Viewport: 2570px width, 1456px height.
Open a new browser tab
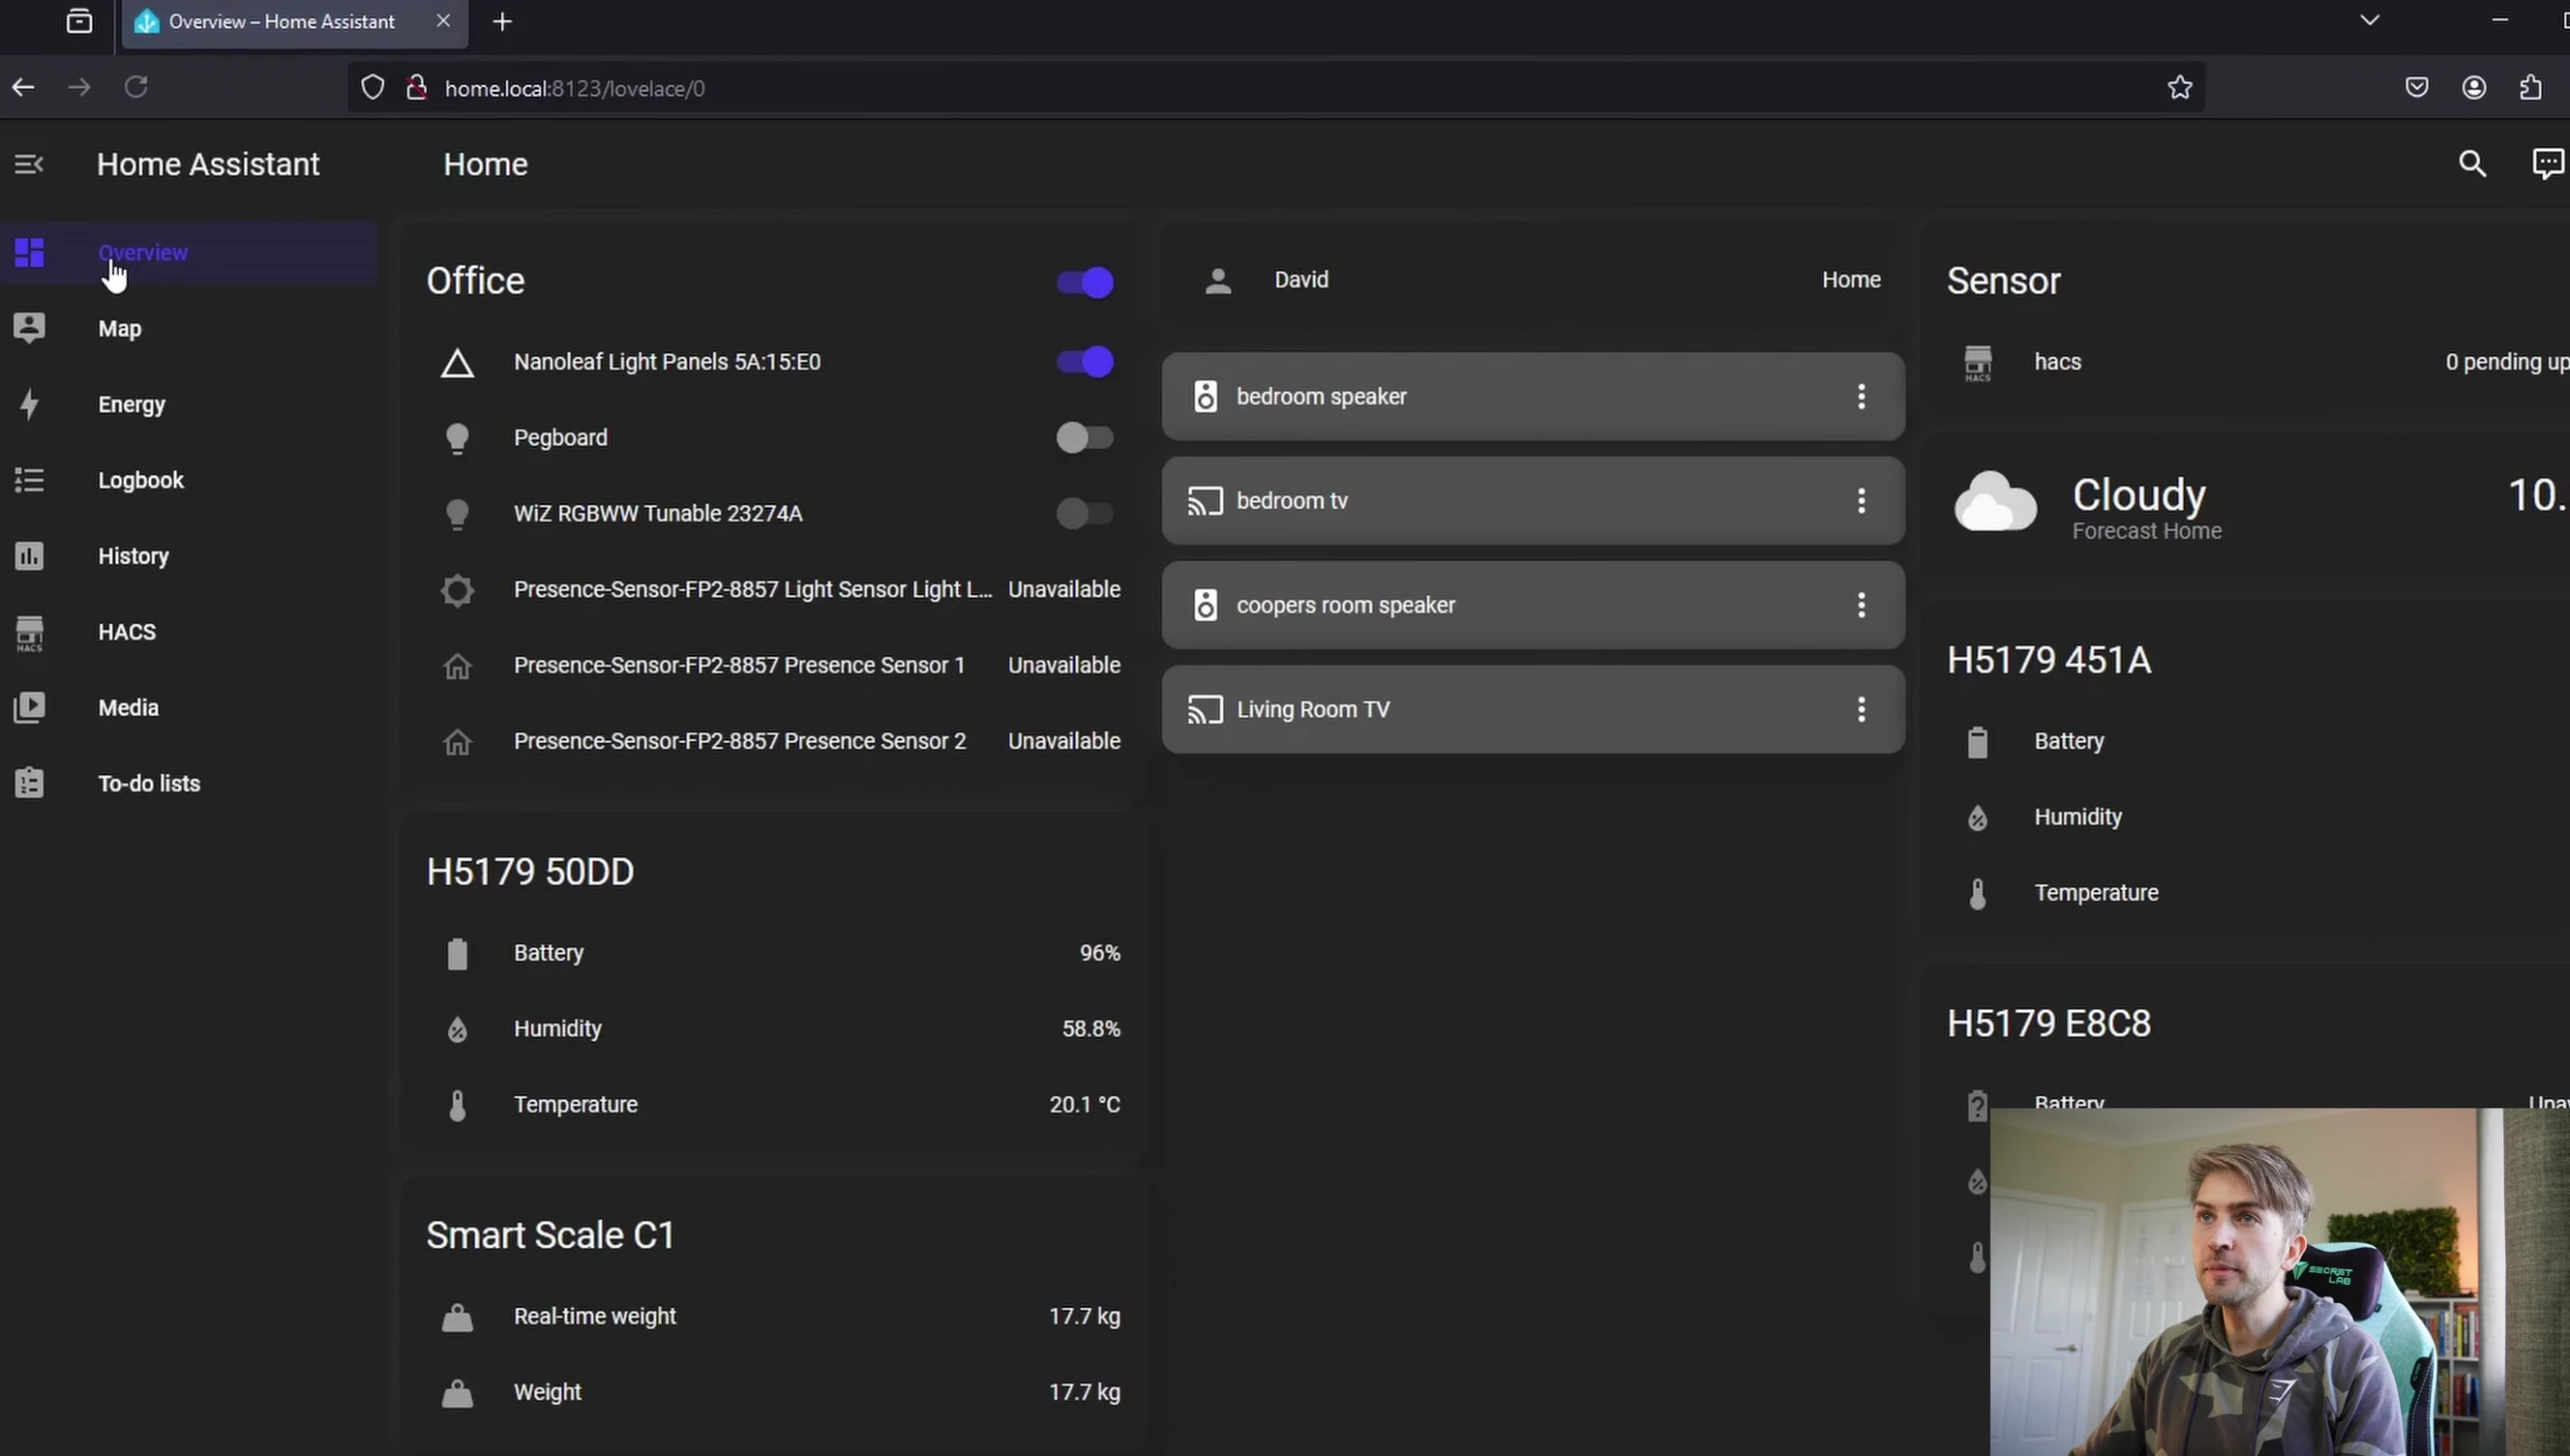pyautogui.click(x=502, y=22)
